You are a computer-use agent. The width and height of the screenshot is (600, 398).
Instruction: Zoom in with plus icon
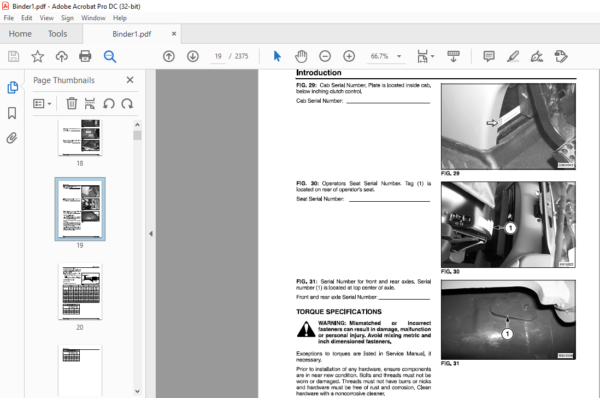coord(349,56)
